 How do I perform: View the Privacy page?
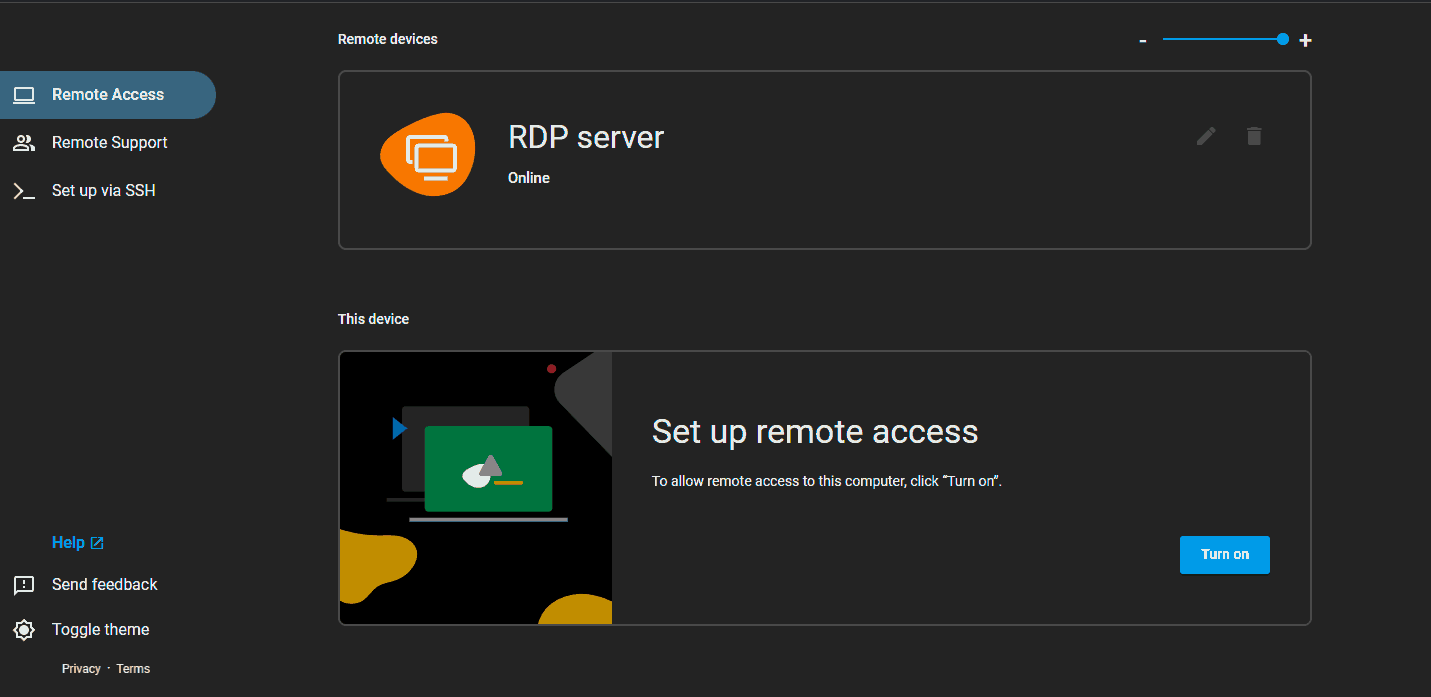click(81, 668)
